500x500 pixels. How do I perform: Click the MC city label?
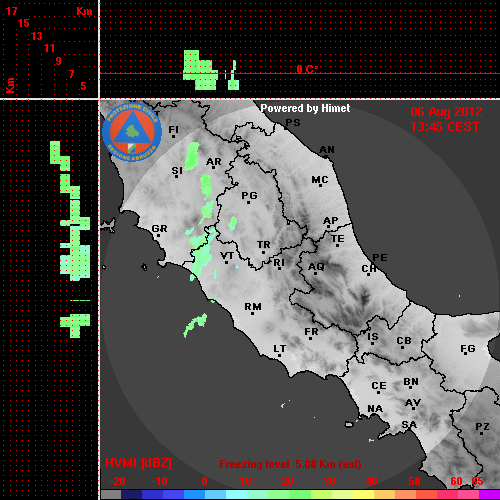pos(320,180)
